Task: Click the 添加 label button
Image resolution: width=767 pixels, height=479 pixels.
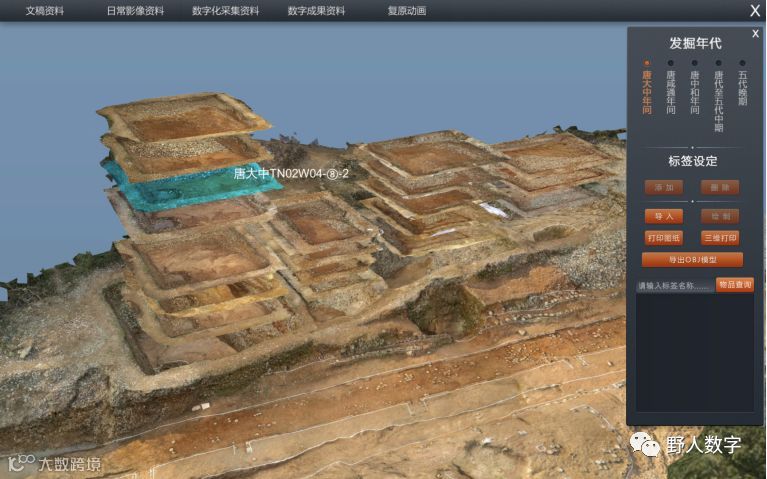Action: click(x=664, y=187)
